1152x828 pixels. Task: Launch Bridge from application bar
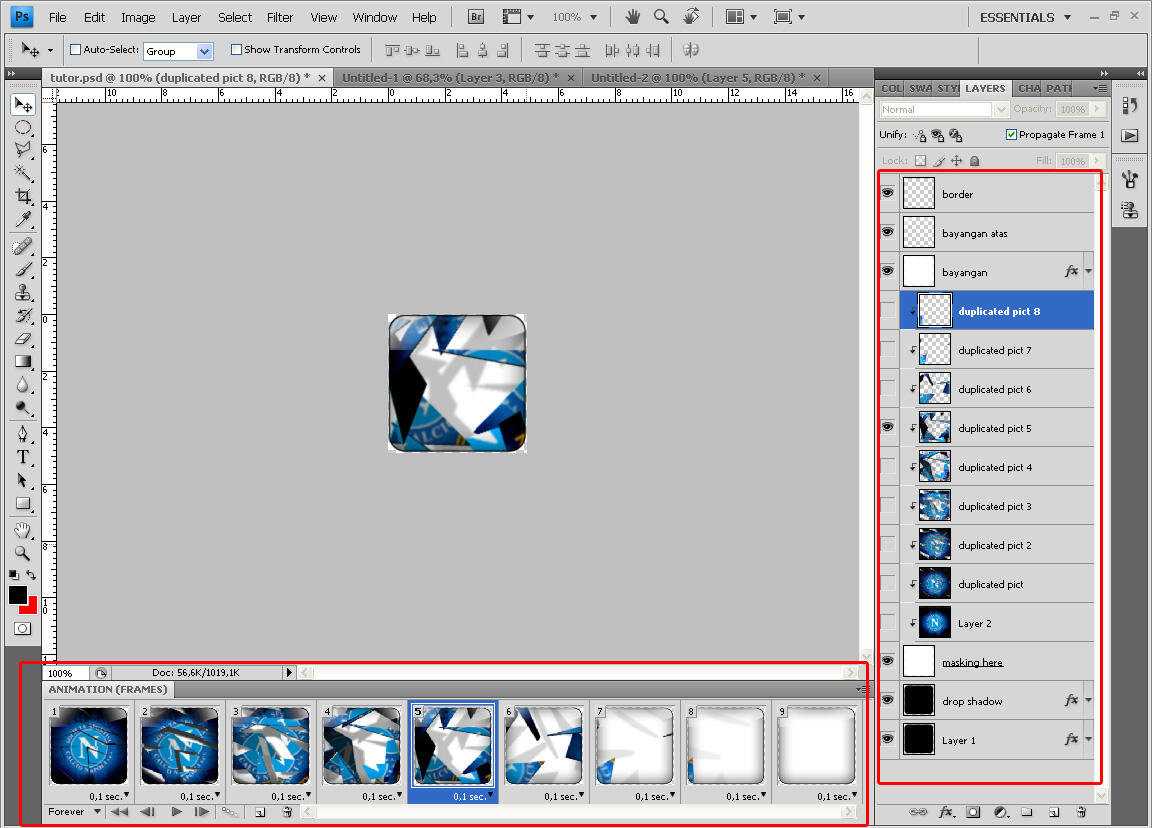pyautogui.click(x=476, y=17)
